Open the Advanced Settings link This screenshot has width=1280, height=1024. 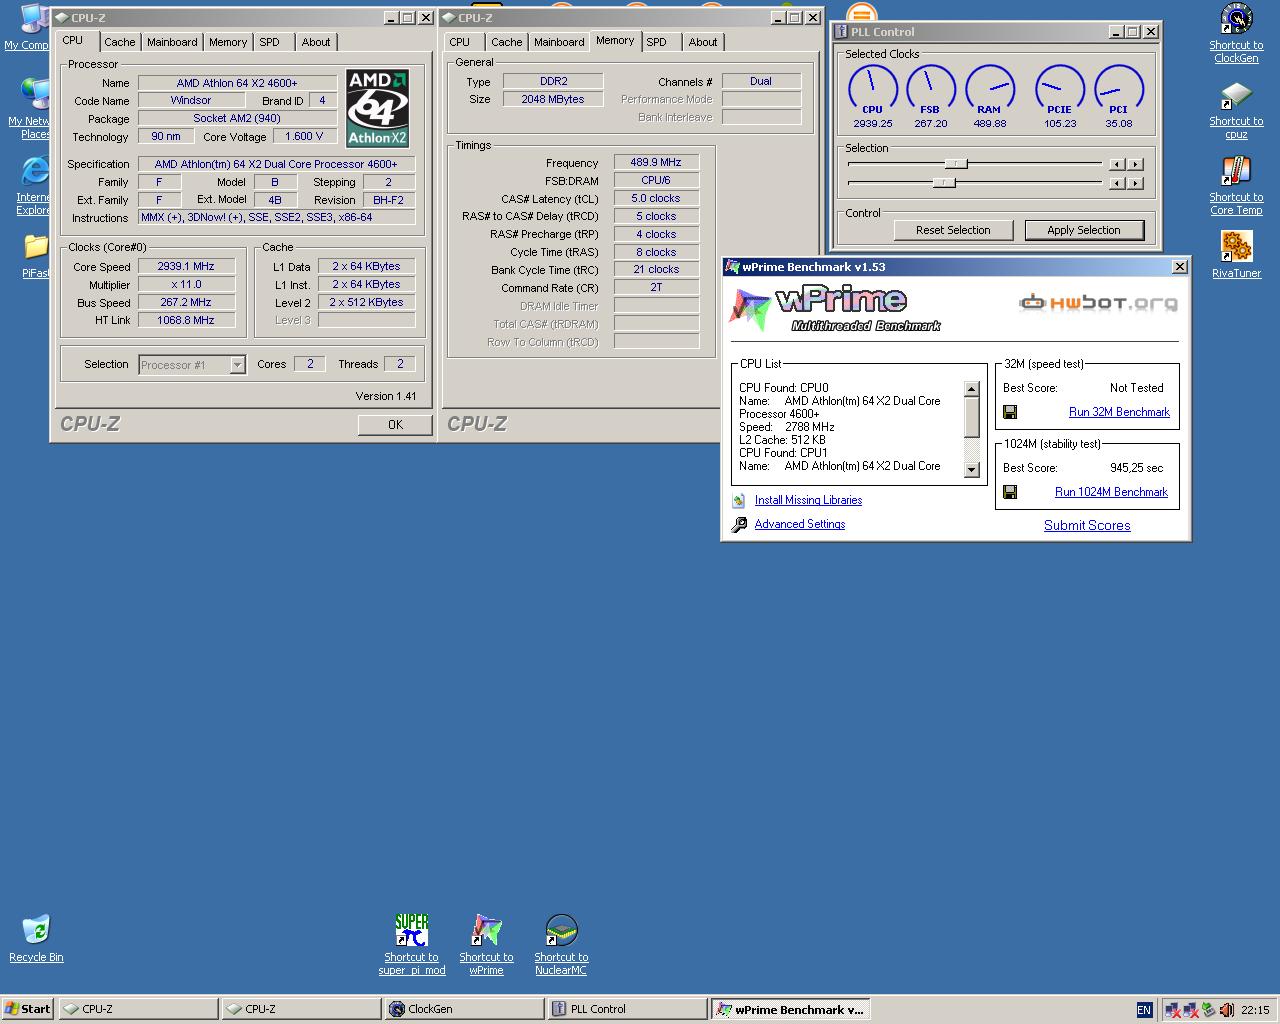point(800,524)
